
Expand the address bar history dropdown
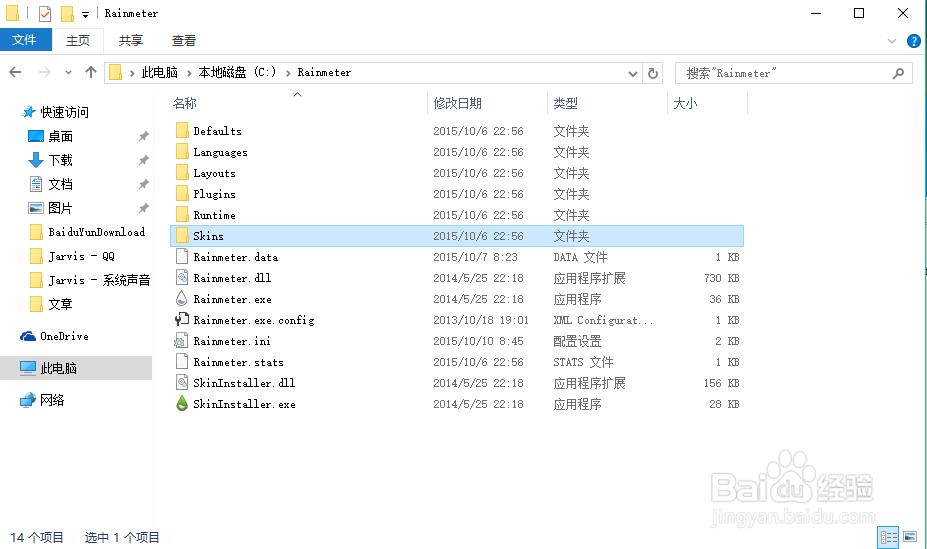(633, 73)
